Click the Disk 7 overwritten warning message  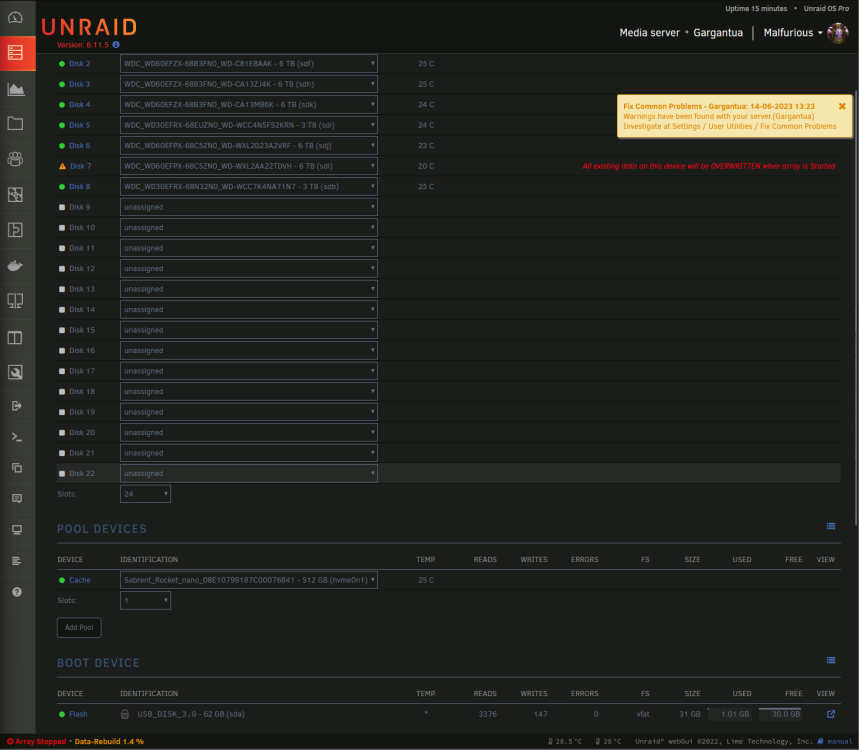tap(709, 166)
